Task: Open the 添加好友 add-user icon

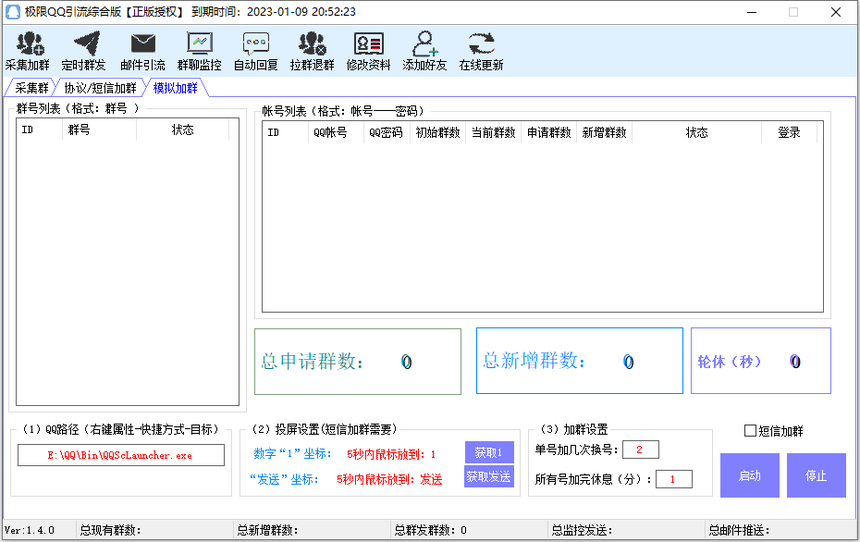Action: 425,51
